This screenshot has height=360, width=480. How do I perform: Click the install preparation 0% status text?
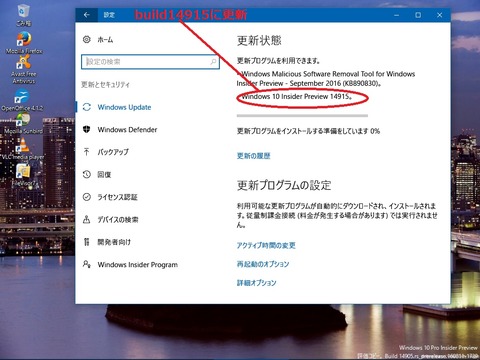[x=308, y=131]
